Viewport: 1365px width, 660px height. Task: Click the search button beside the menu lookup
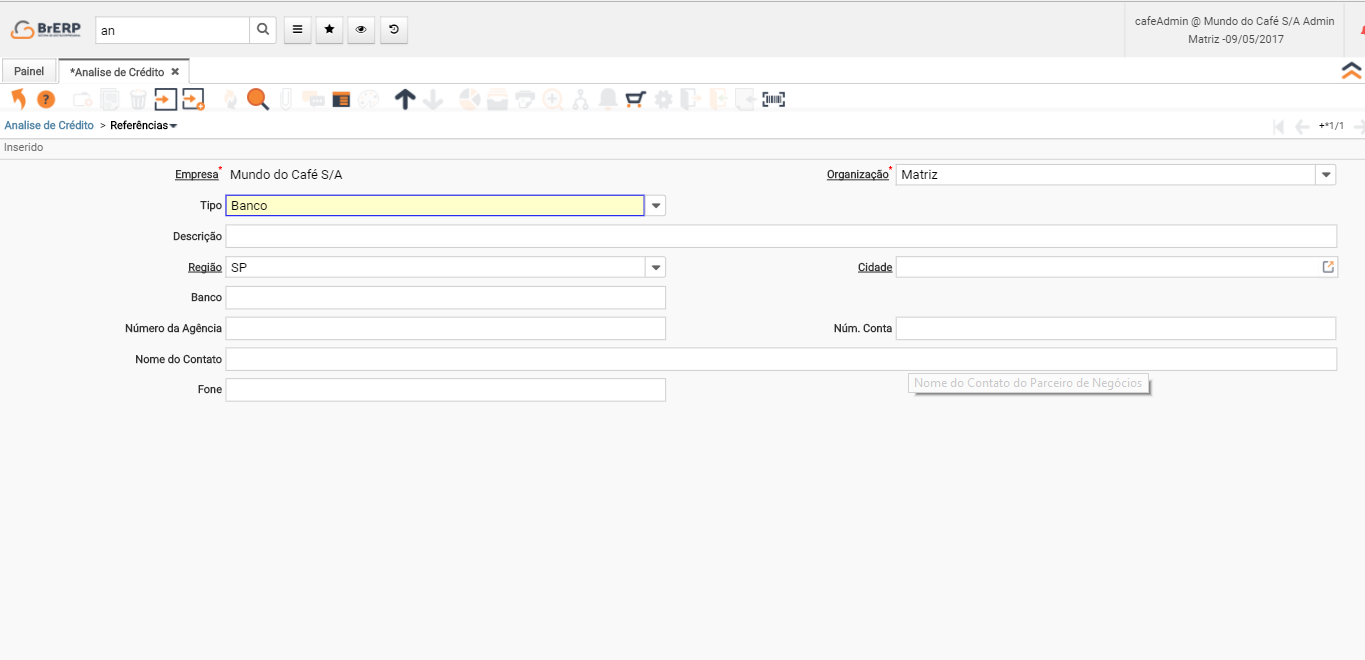click(263, 30)
